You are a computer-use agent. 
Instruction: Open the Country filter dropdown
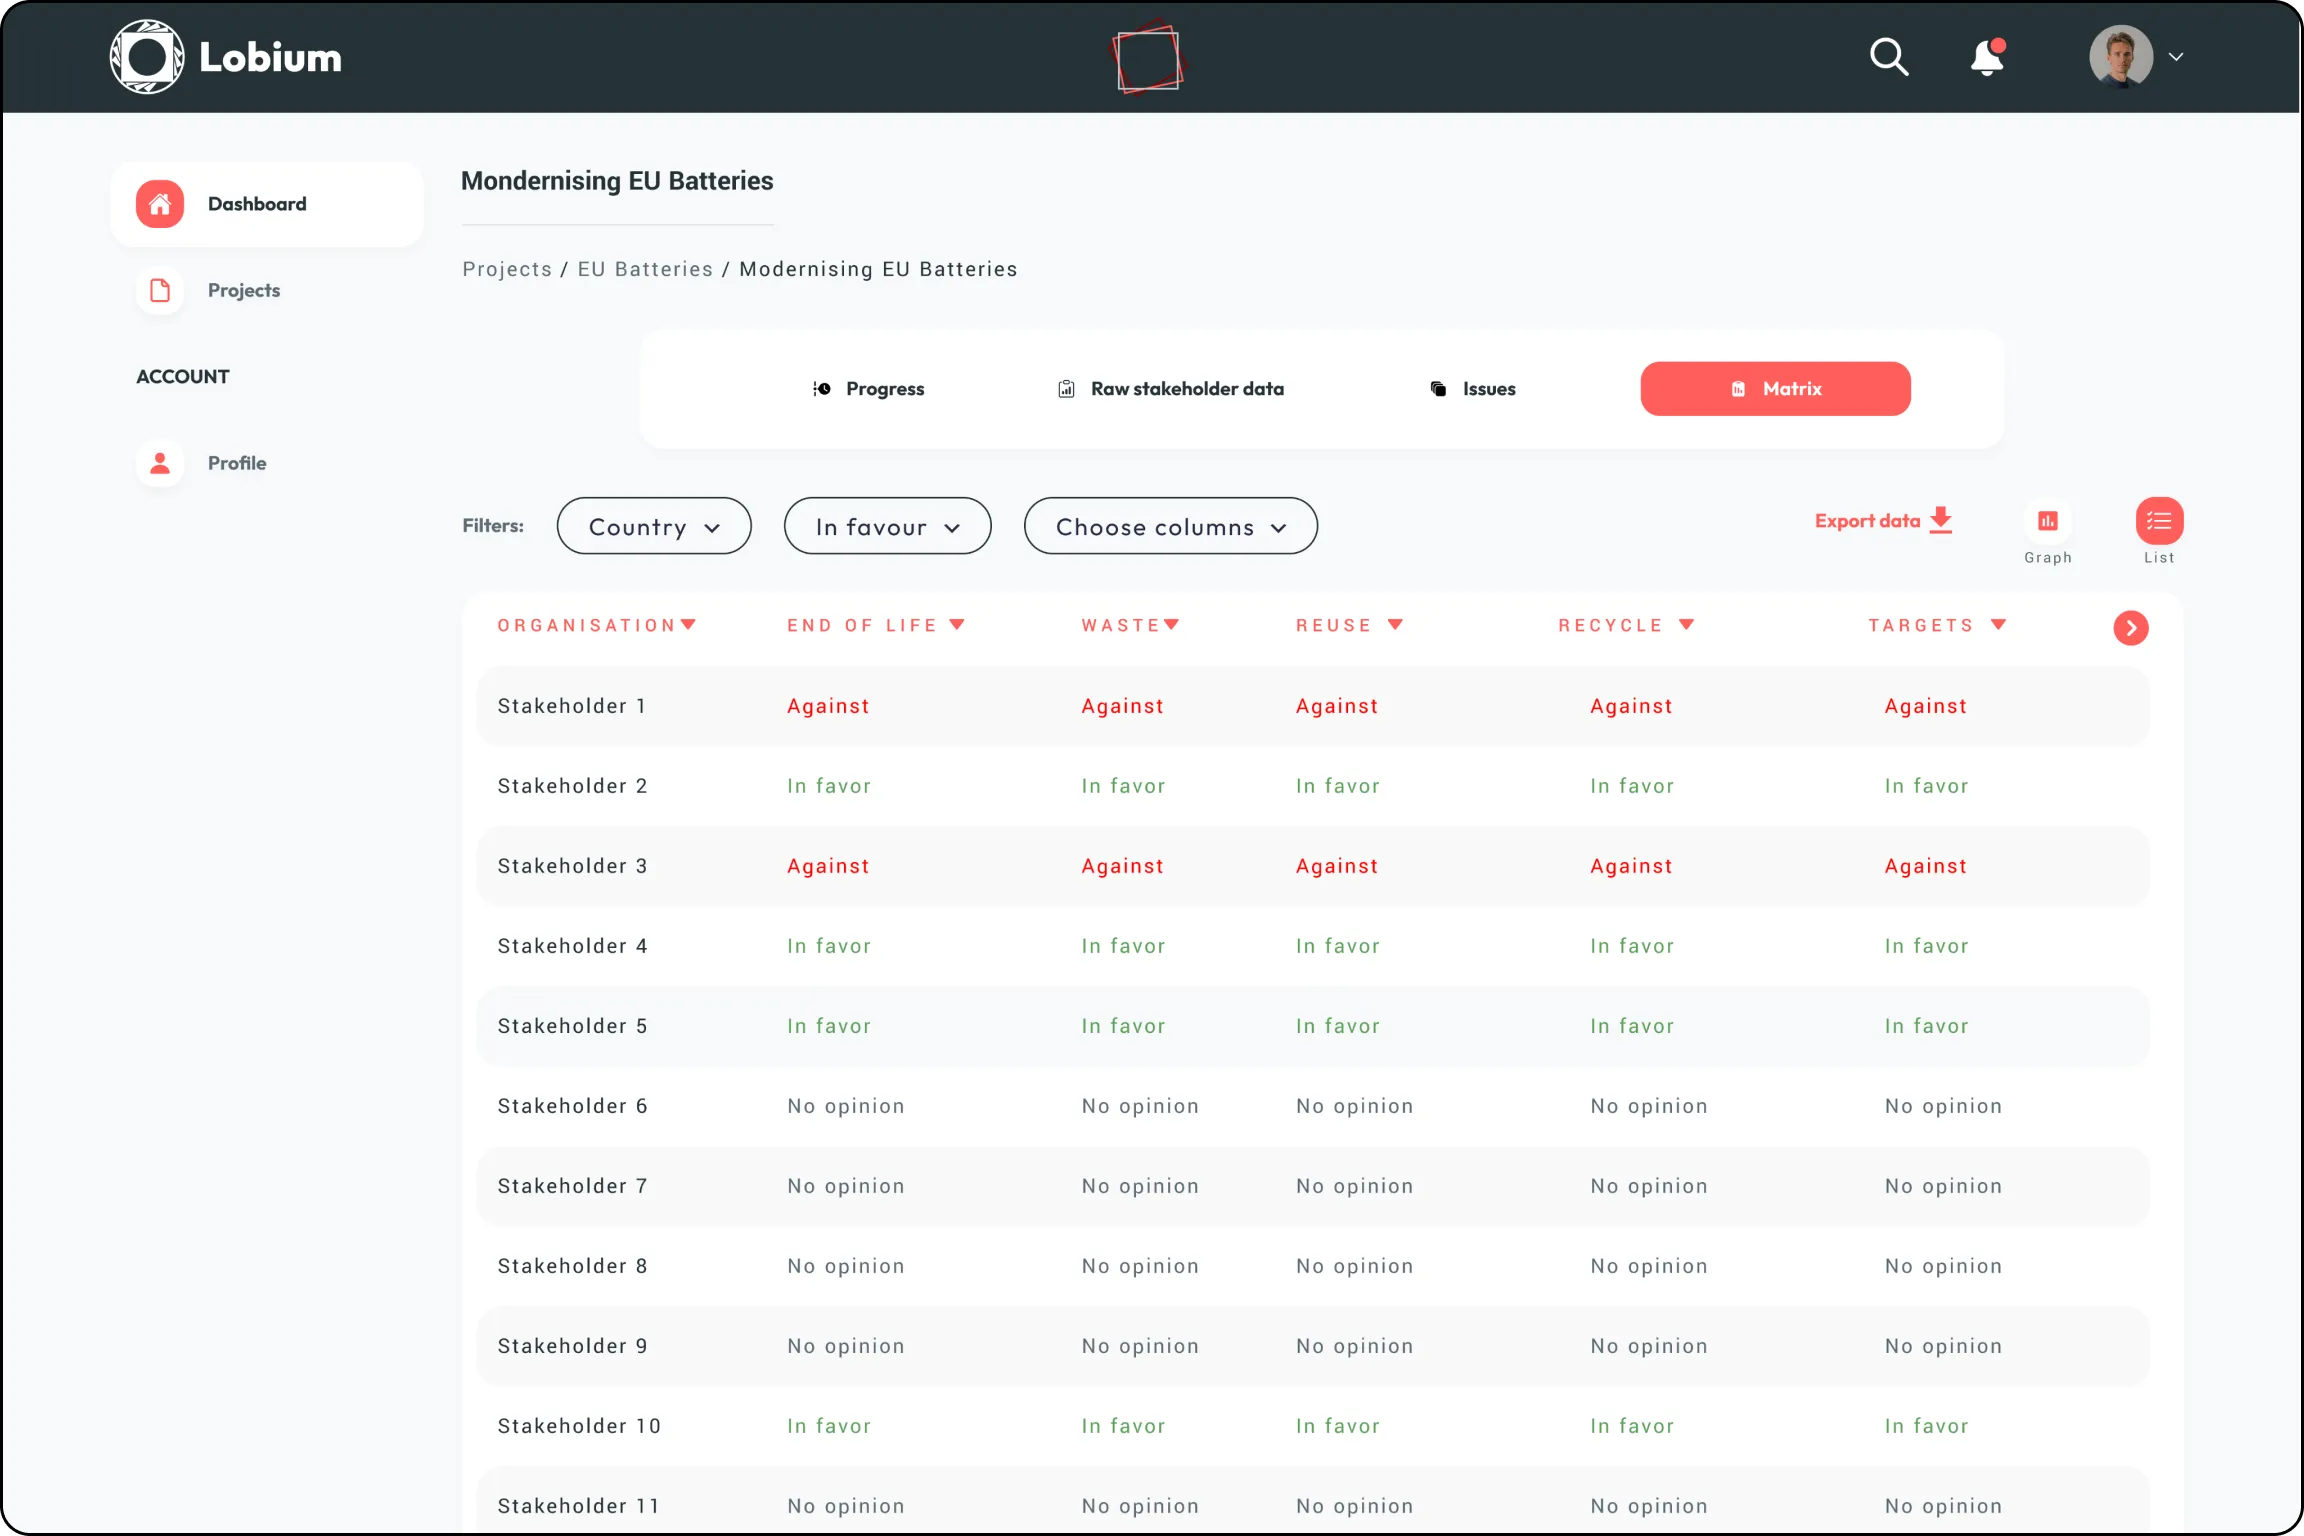coord(654,526)
